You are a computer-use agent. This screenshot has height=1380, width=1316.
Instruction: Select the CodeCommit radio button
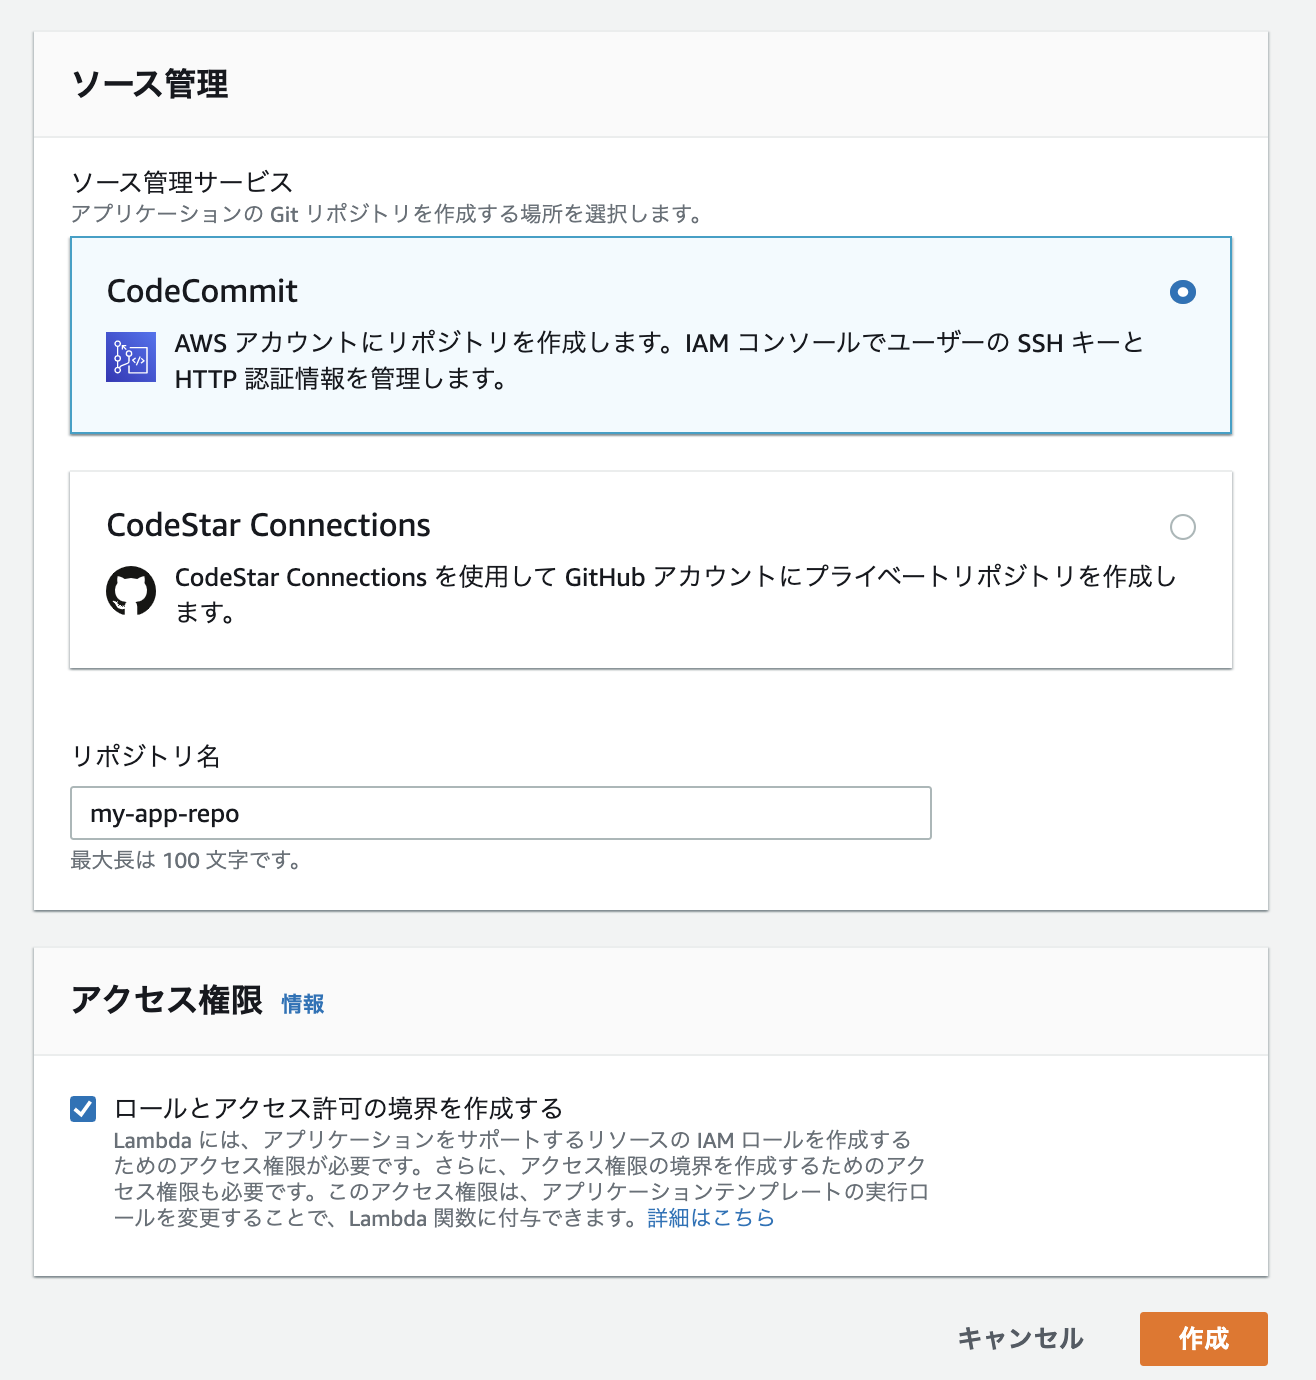[1183, 293]
